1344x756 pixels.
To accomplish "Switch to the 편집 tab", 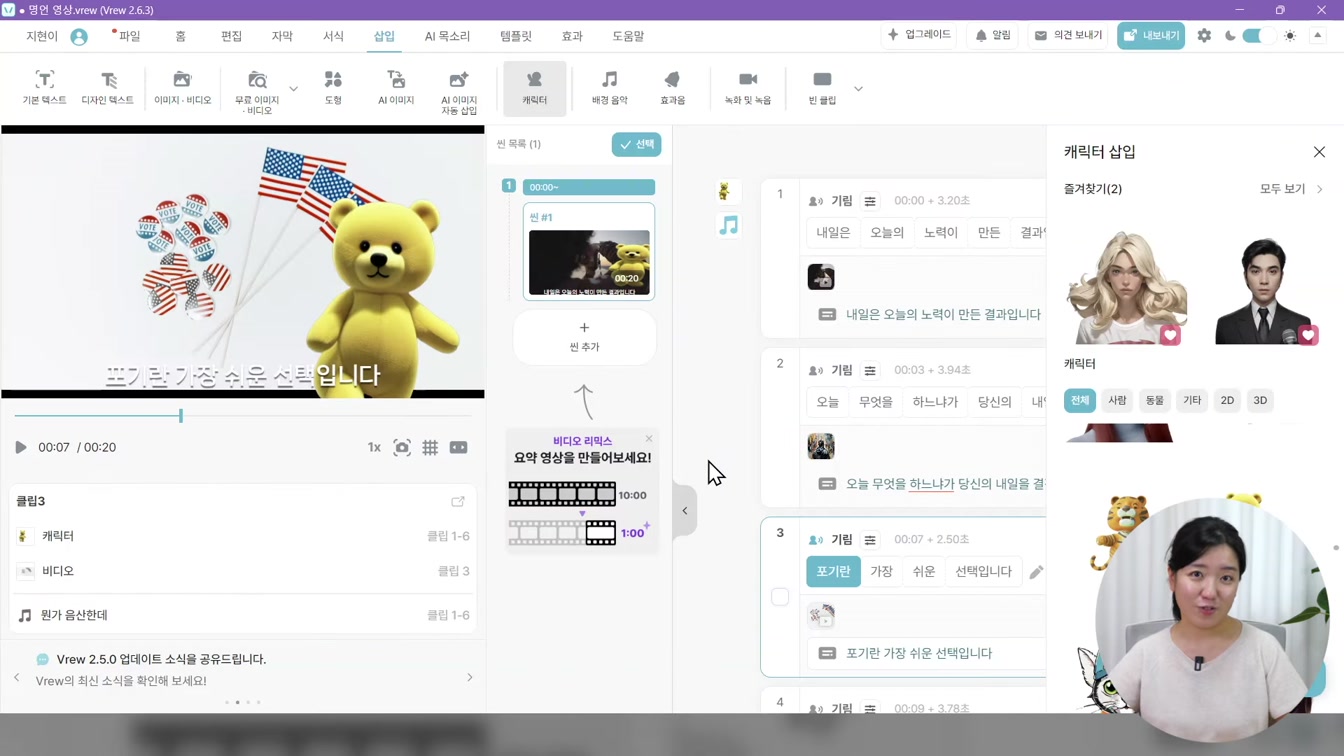I will [x=231, y=36].
